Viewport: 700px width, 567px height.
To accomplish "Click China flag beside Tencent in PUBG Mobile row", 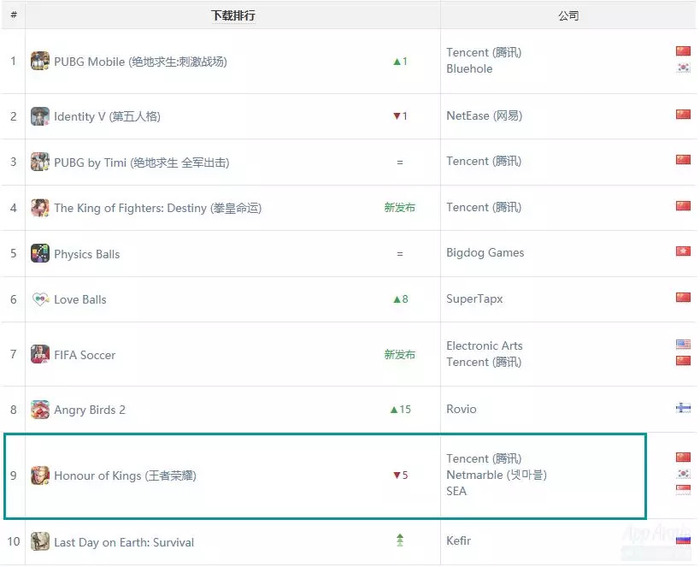I will [x=683, y=51].
